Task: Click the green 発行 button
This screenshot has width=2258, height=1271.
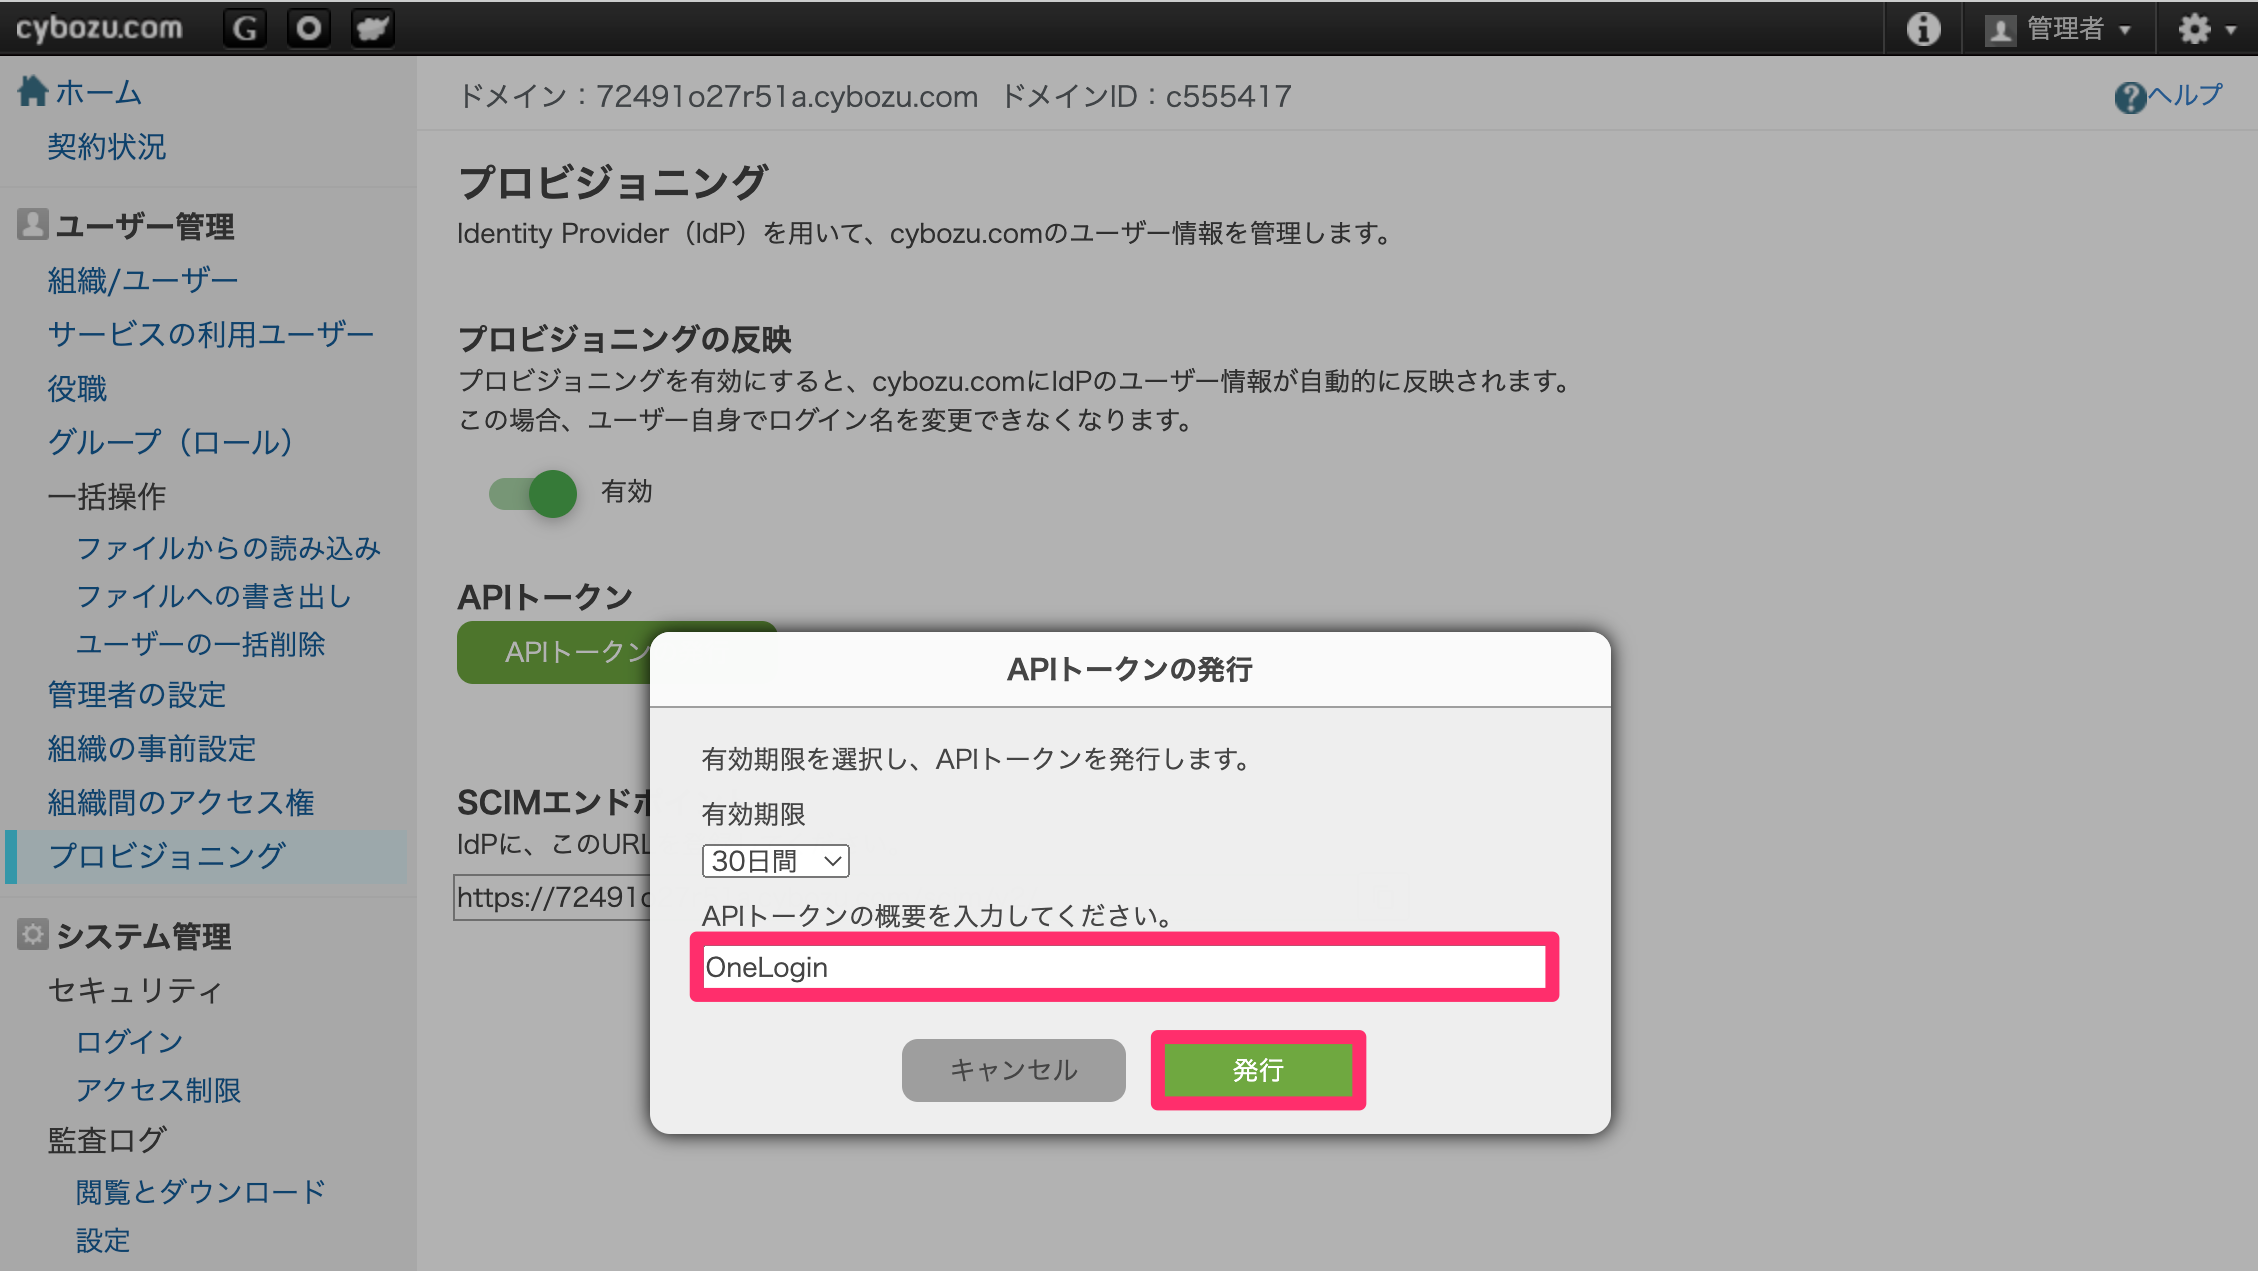Action: 1258,1070
